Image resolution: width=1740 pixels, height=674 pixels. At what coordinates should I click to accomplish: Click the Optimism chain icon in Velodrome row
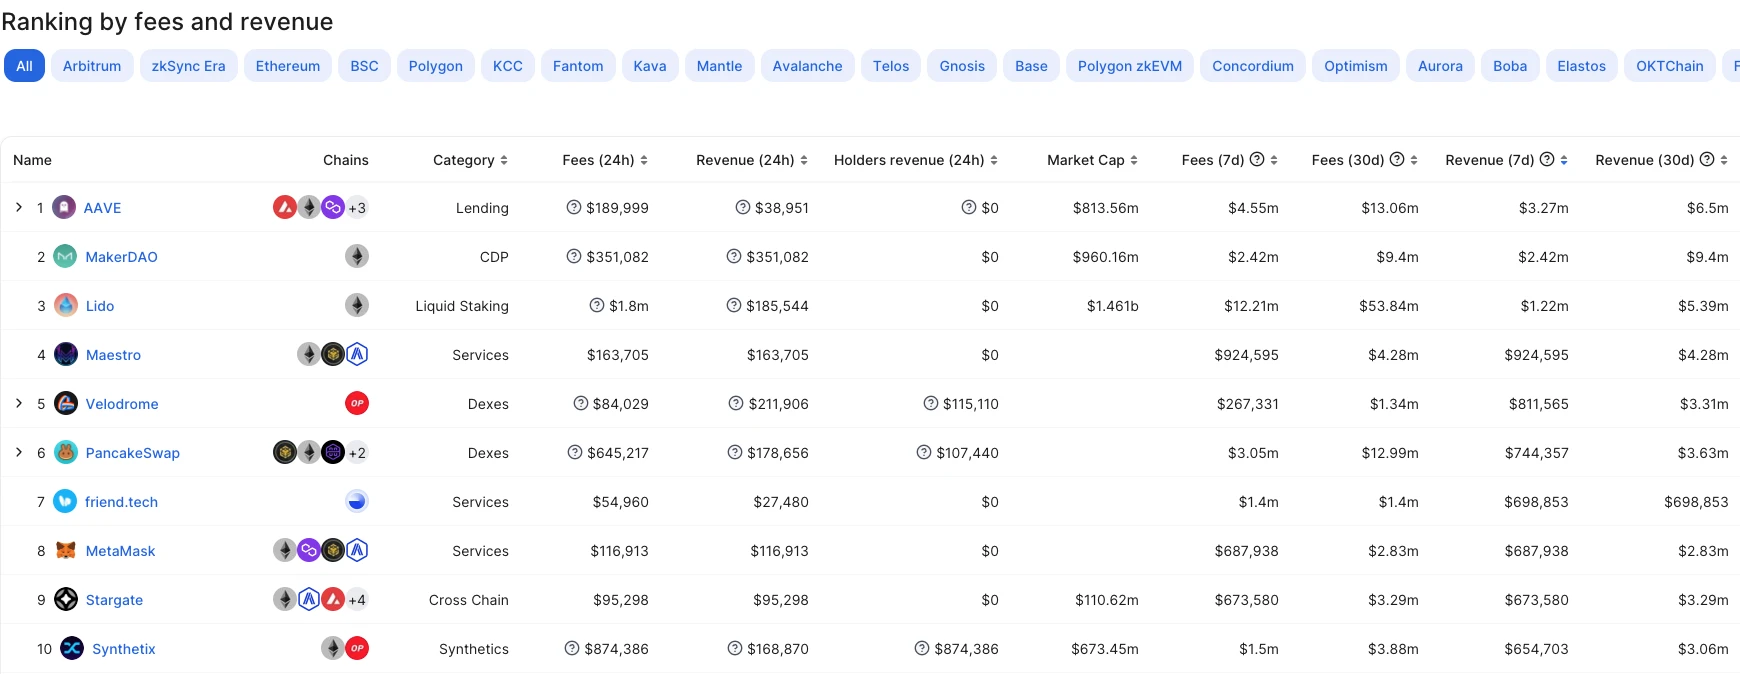(357, 404)
